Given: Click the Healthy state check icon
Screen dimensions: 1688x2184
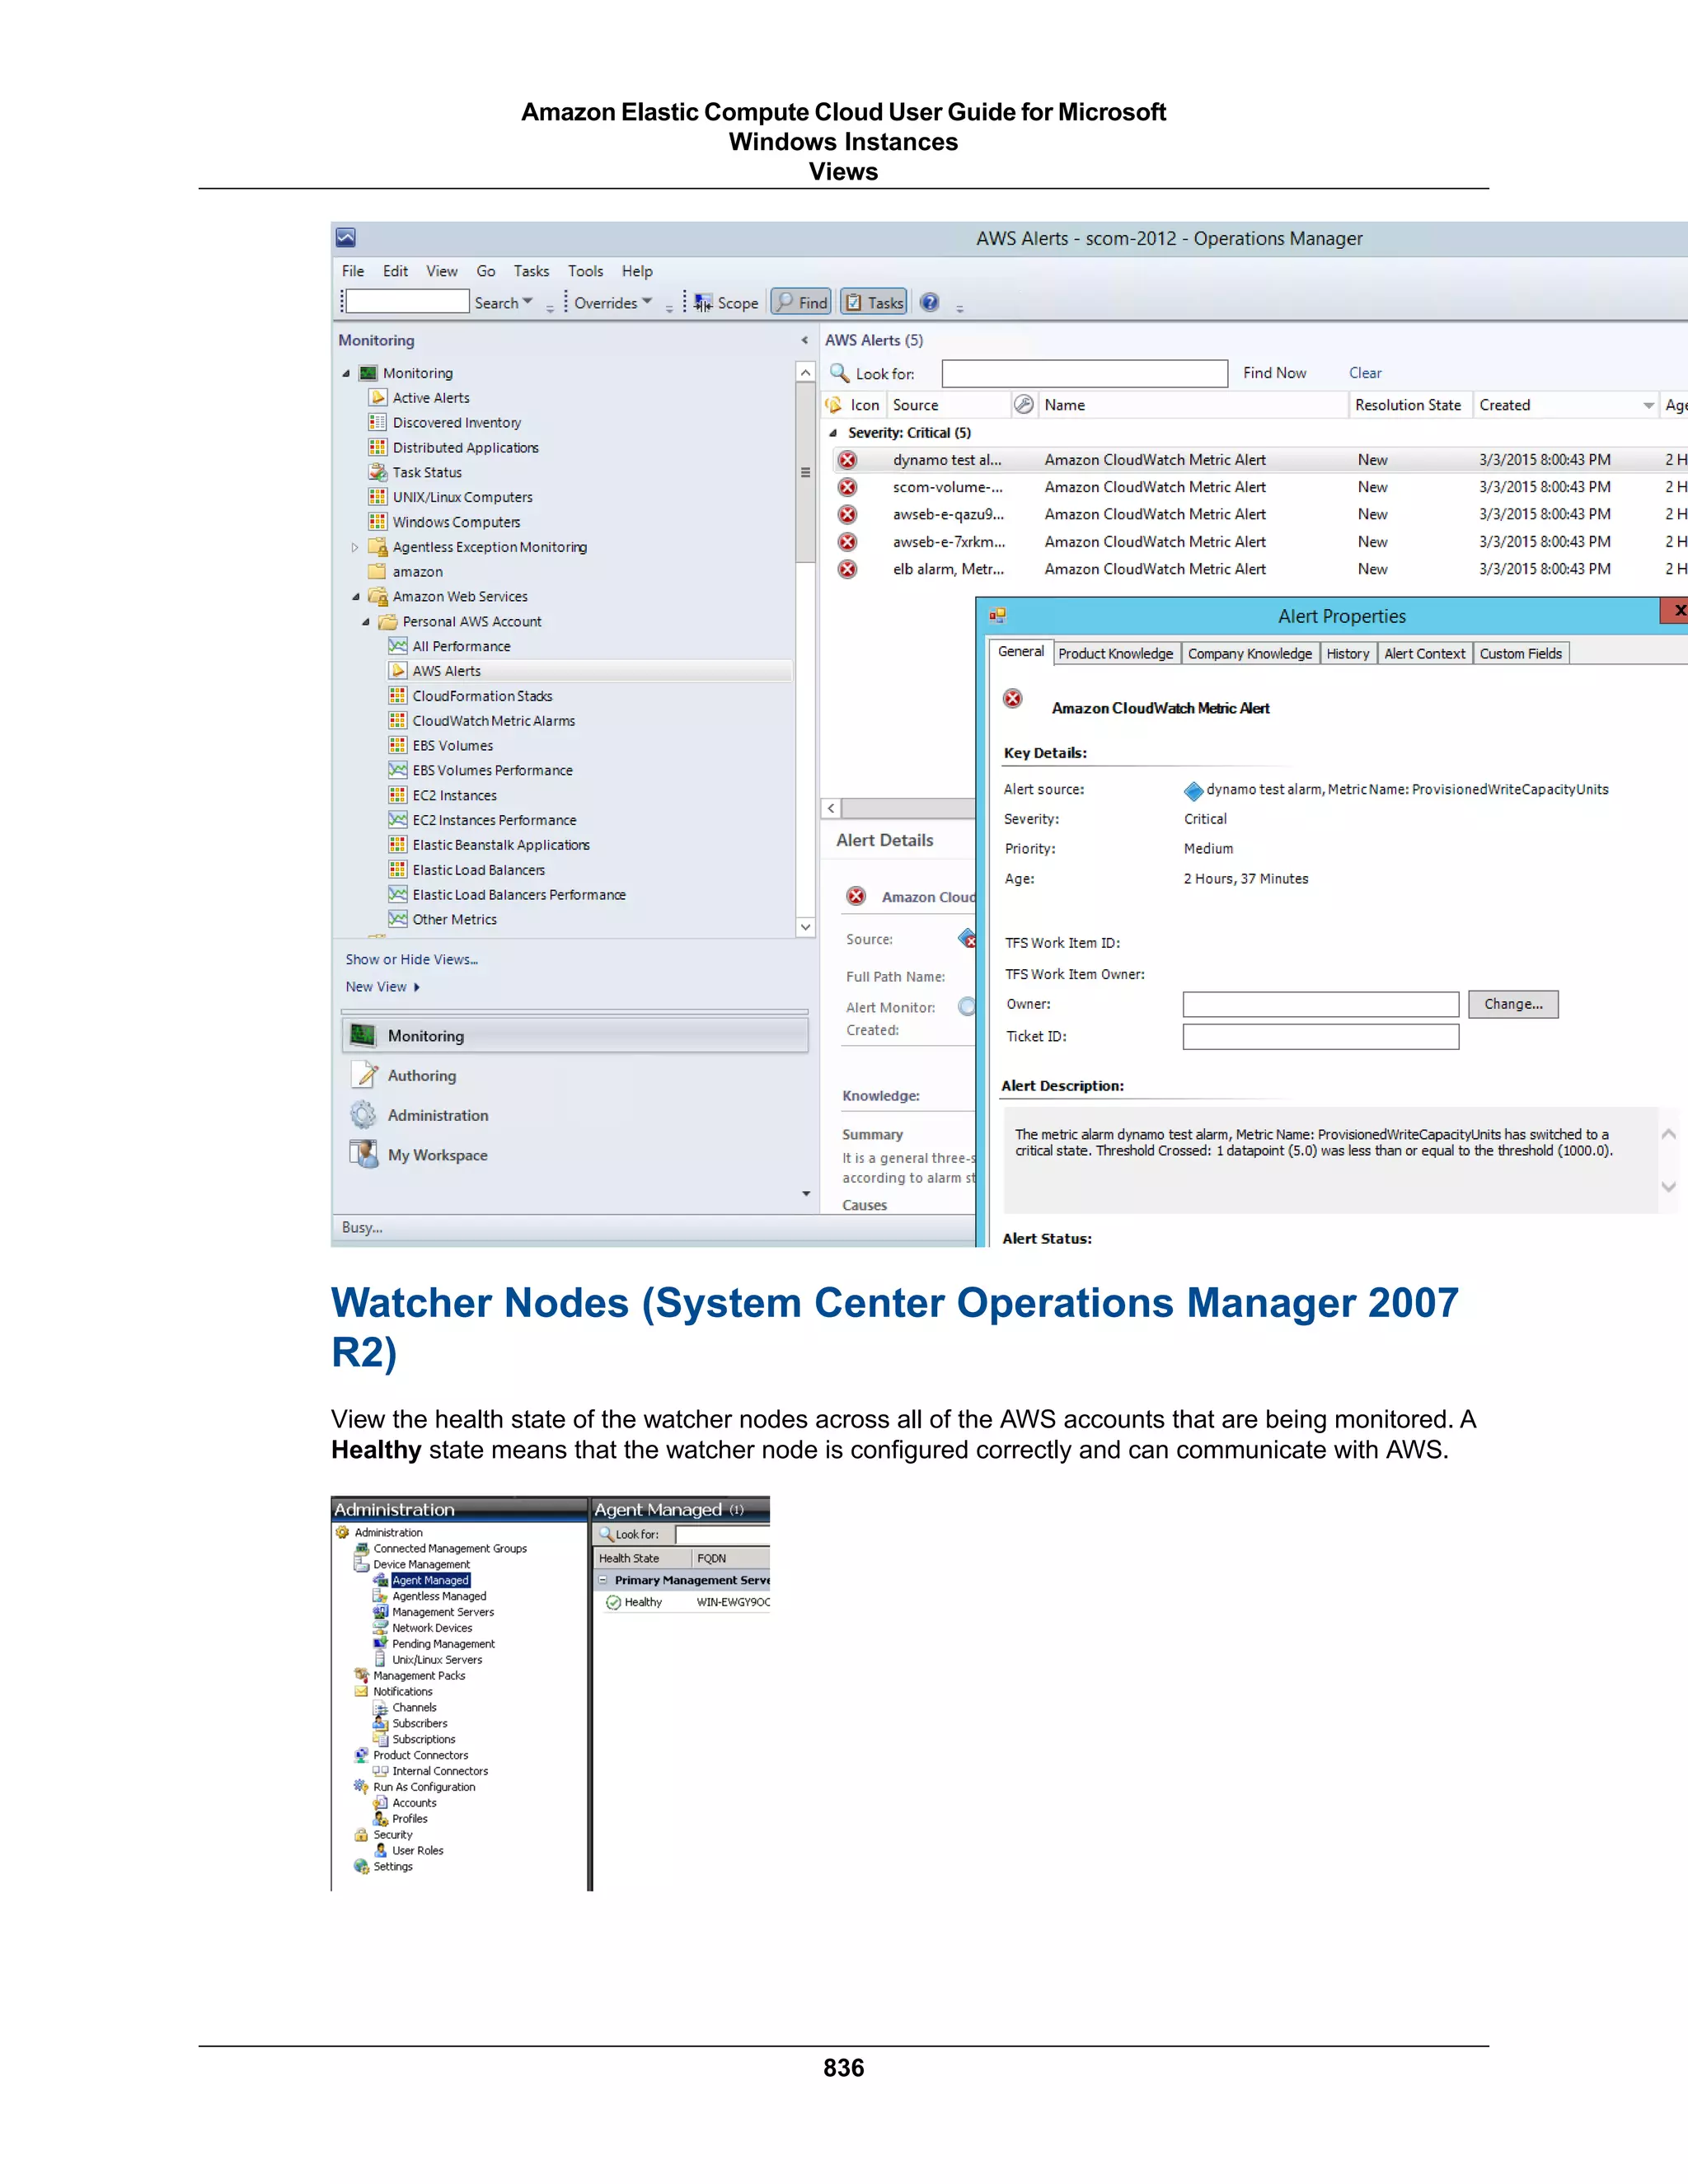Looking at the screenshot, I should point(613,1603).
